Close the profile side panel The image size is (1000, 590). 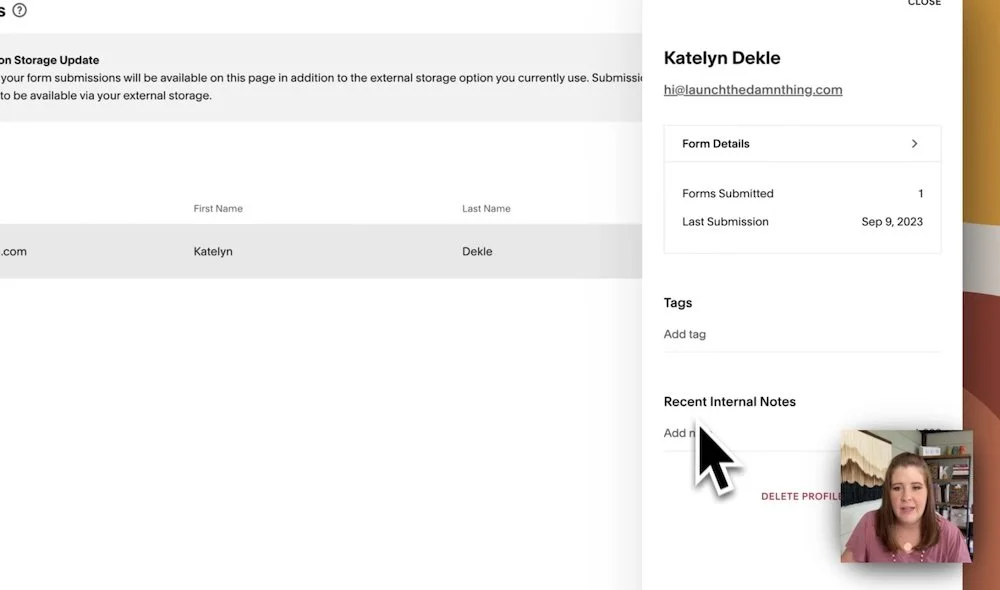924,3
